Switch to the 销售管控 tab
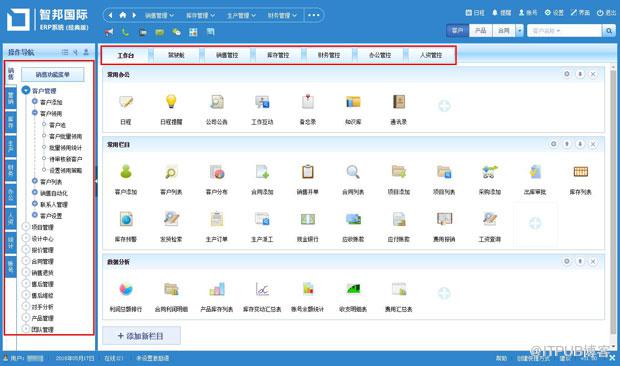Screen dimensions: 620x366 click(x=227, y=55)
